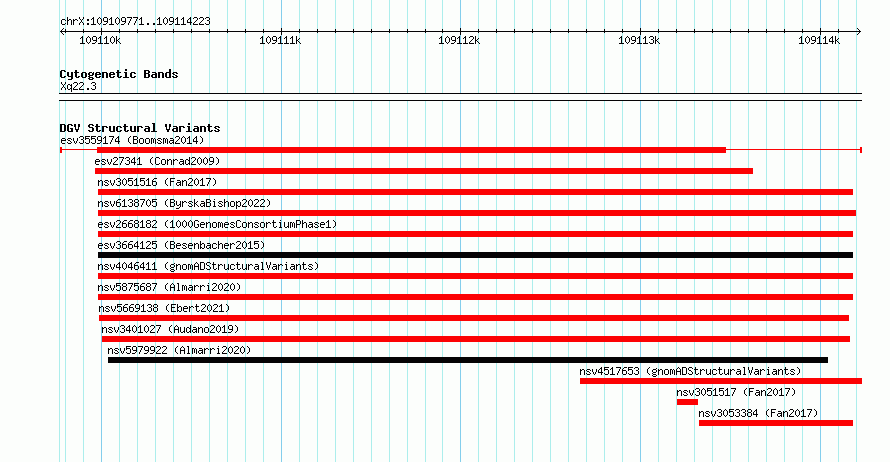Select the red bar for nsv4046411
The image size is (890, 462).
click(475, 276)
